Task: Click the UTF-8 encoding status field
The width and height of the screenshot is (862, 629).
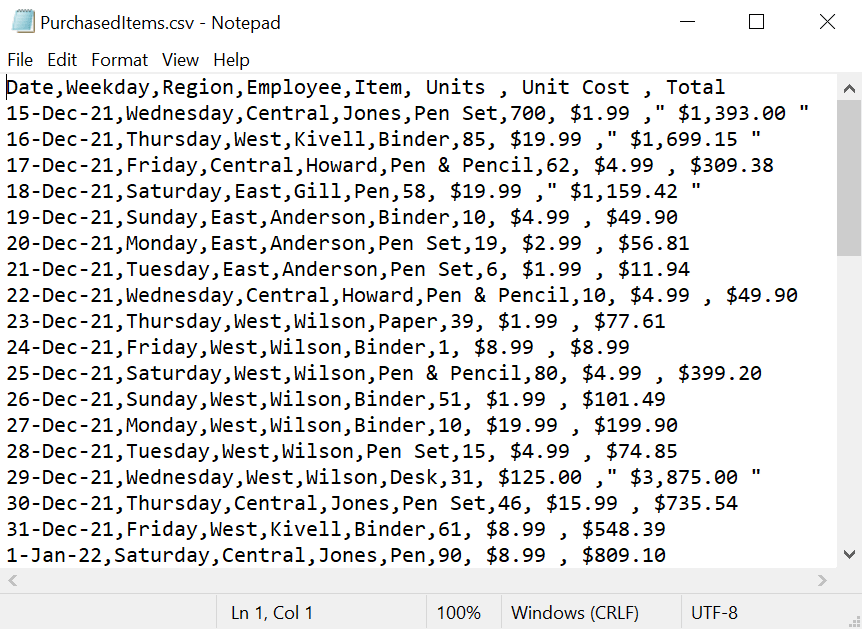Action: pyautogui.click(x=714, y=613)
